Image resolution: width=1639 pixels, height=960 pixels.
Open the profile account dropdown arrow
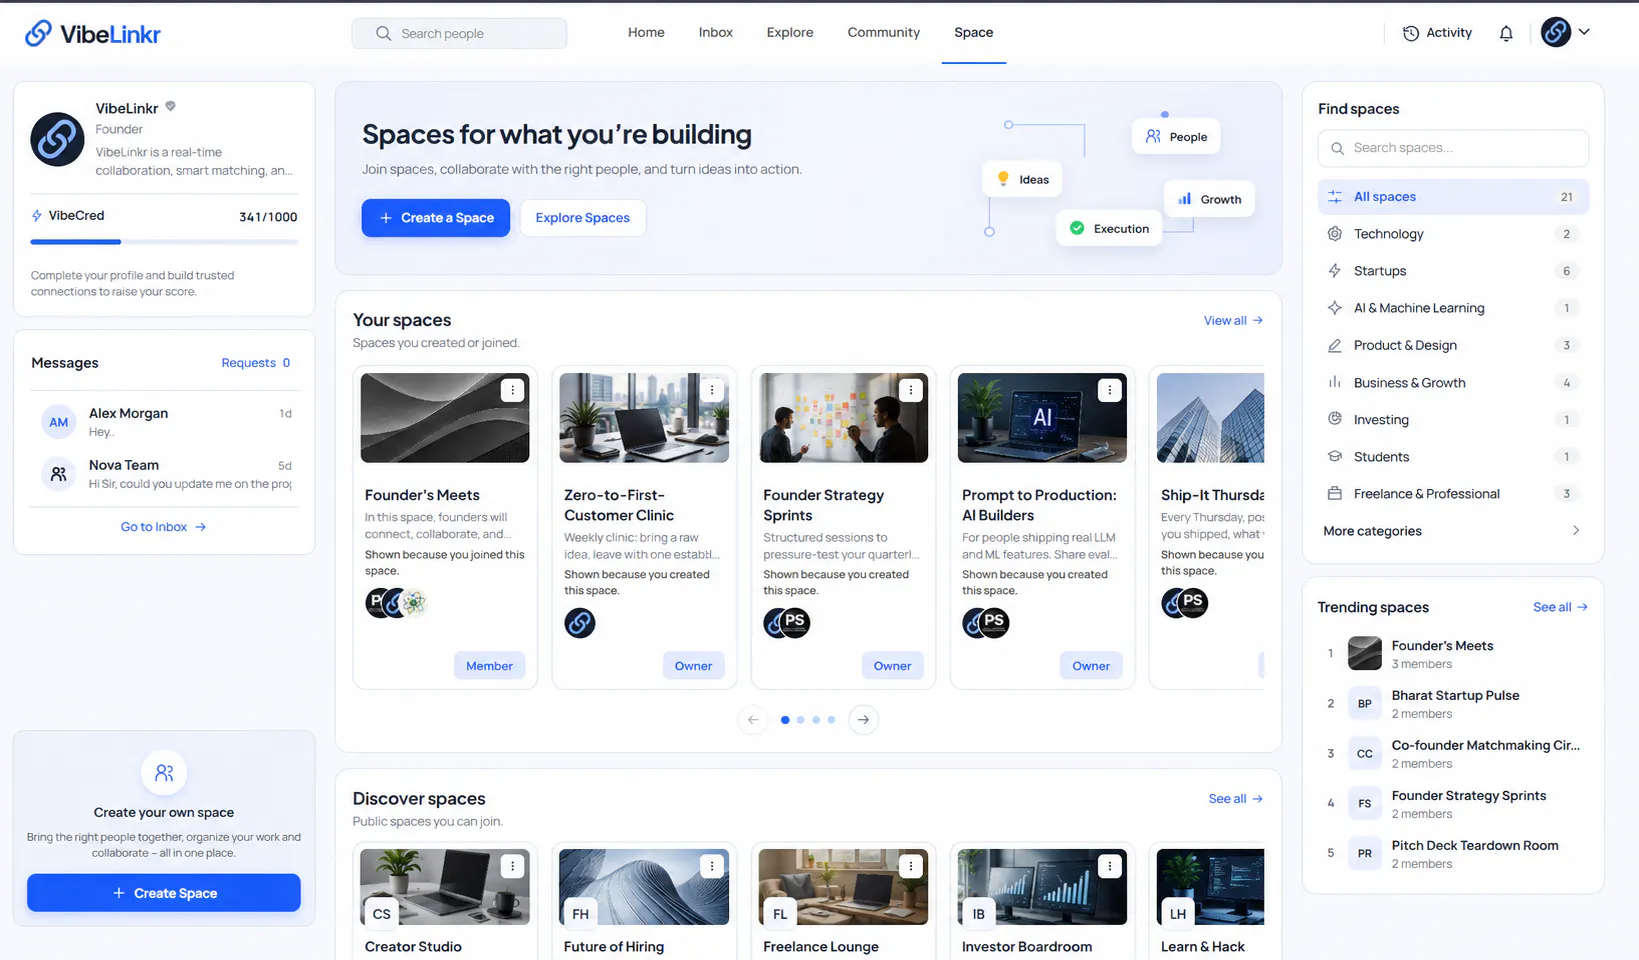click(x=1584, y=32)
